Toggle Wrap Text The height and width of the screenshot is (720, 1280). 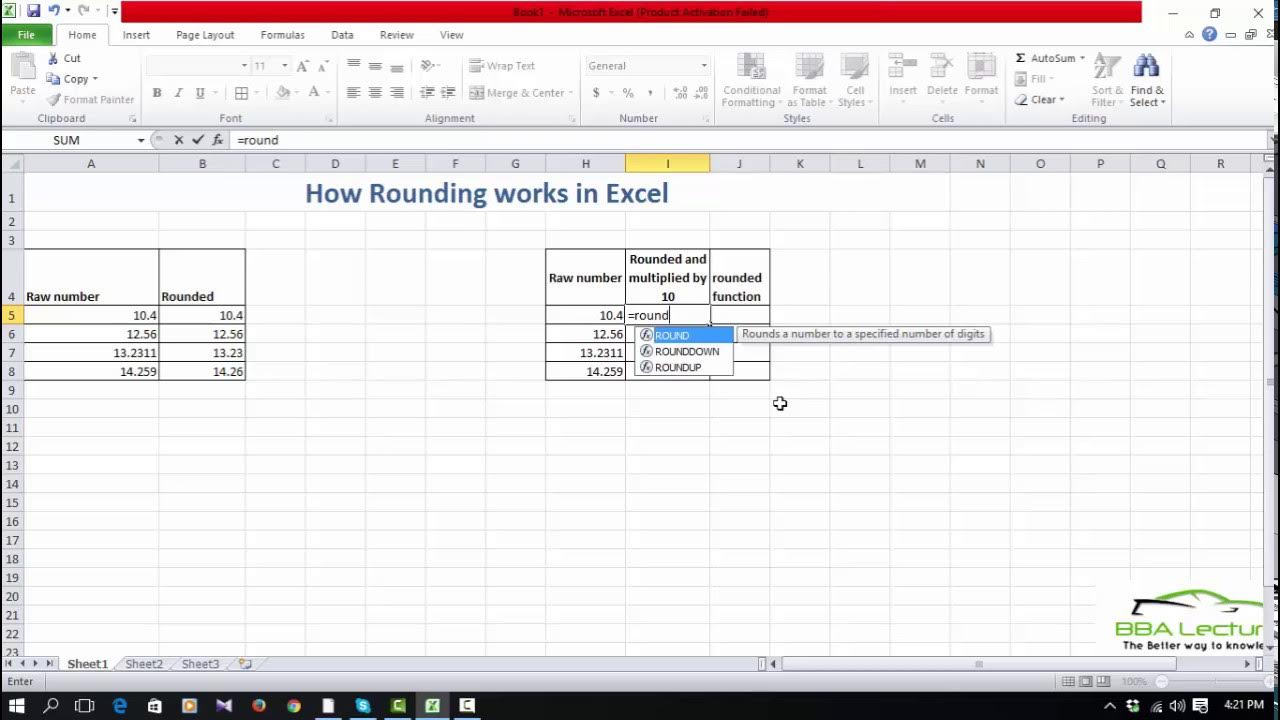[502, 66]
